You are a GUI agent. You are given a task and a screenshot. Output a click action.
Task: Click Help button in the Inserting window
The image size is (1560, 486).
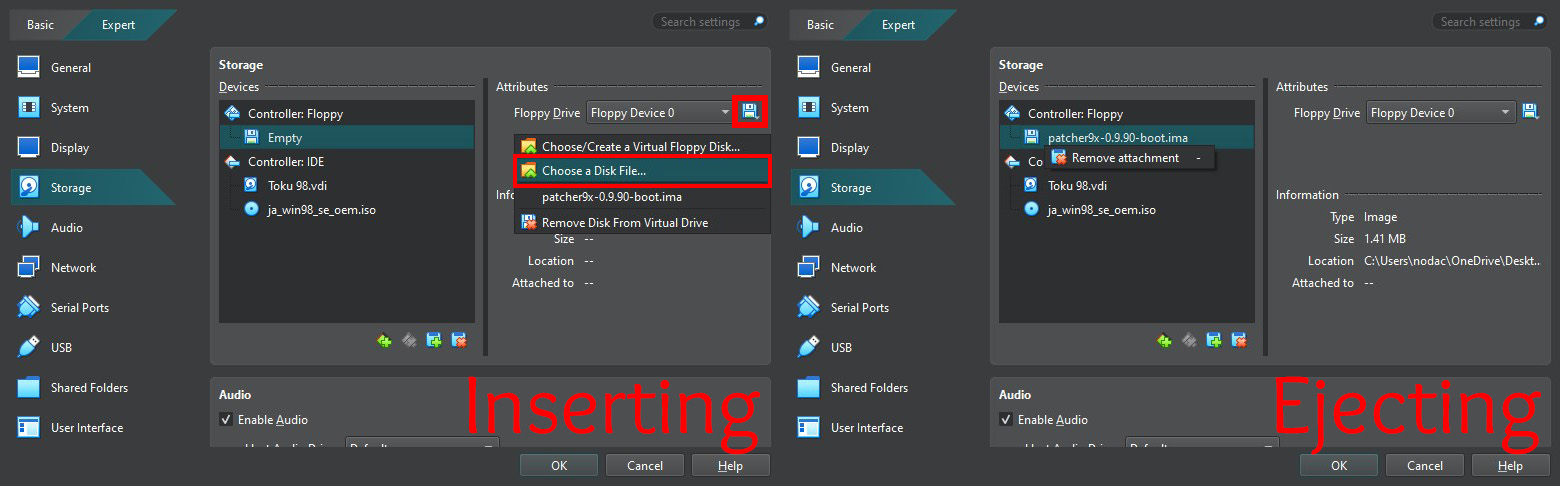[x=731, y=465]
